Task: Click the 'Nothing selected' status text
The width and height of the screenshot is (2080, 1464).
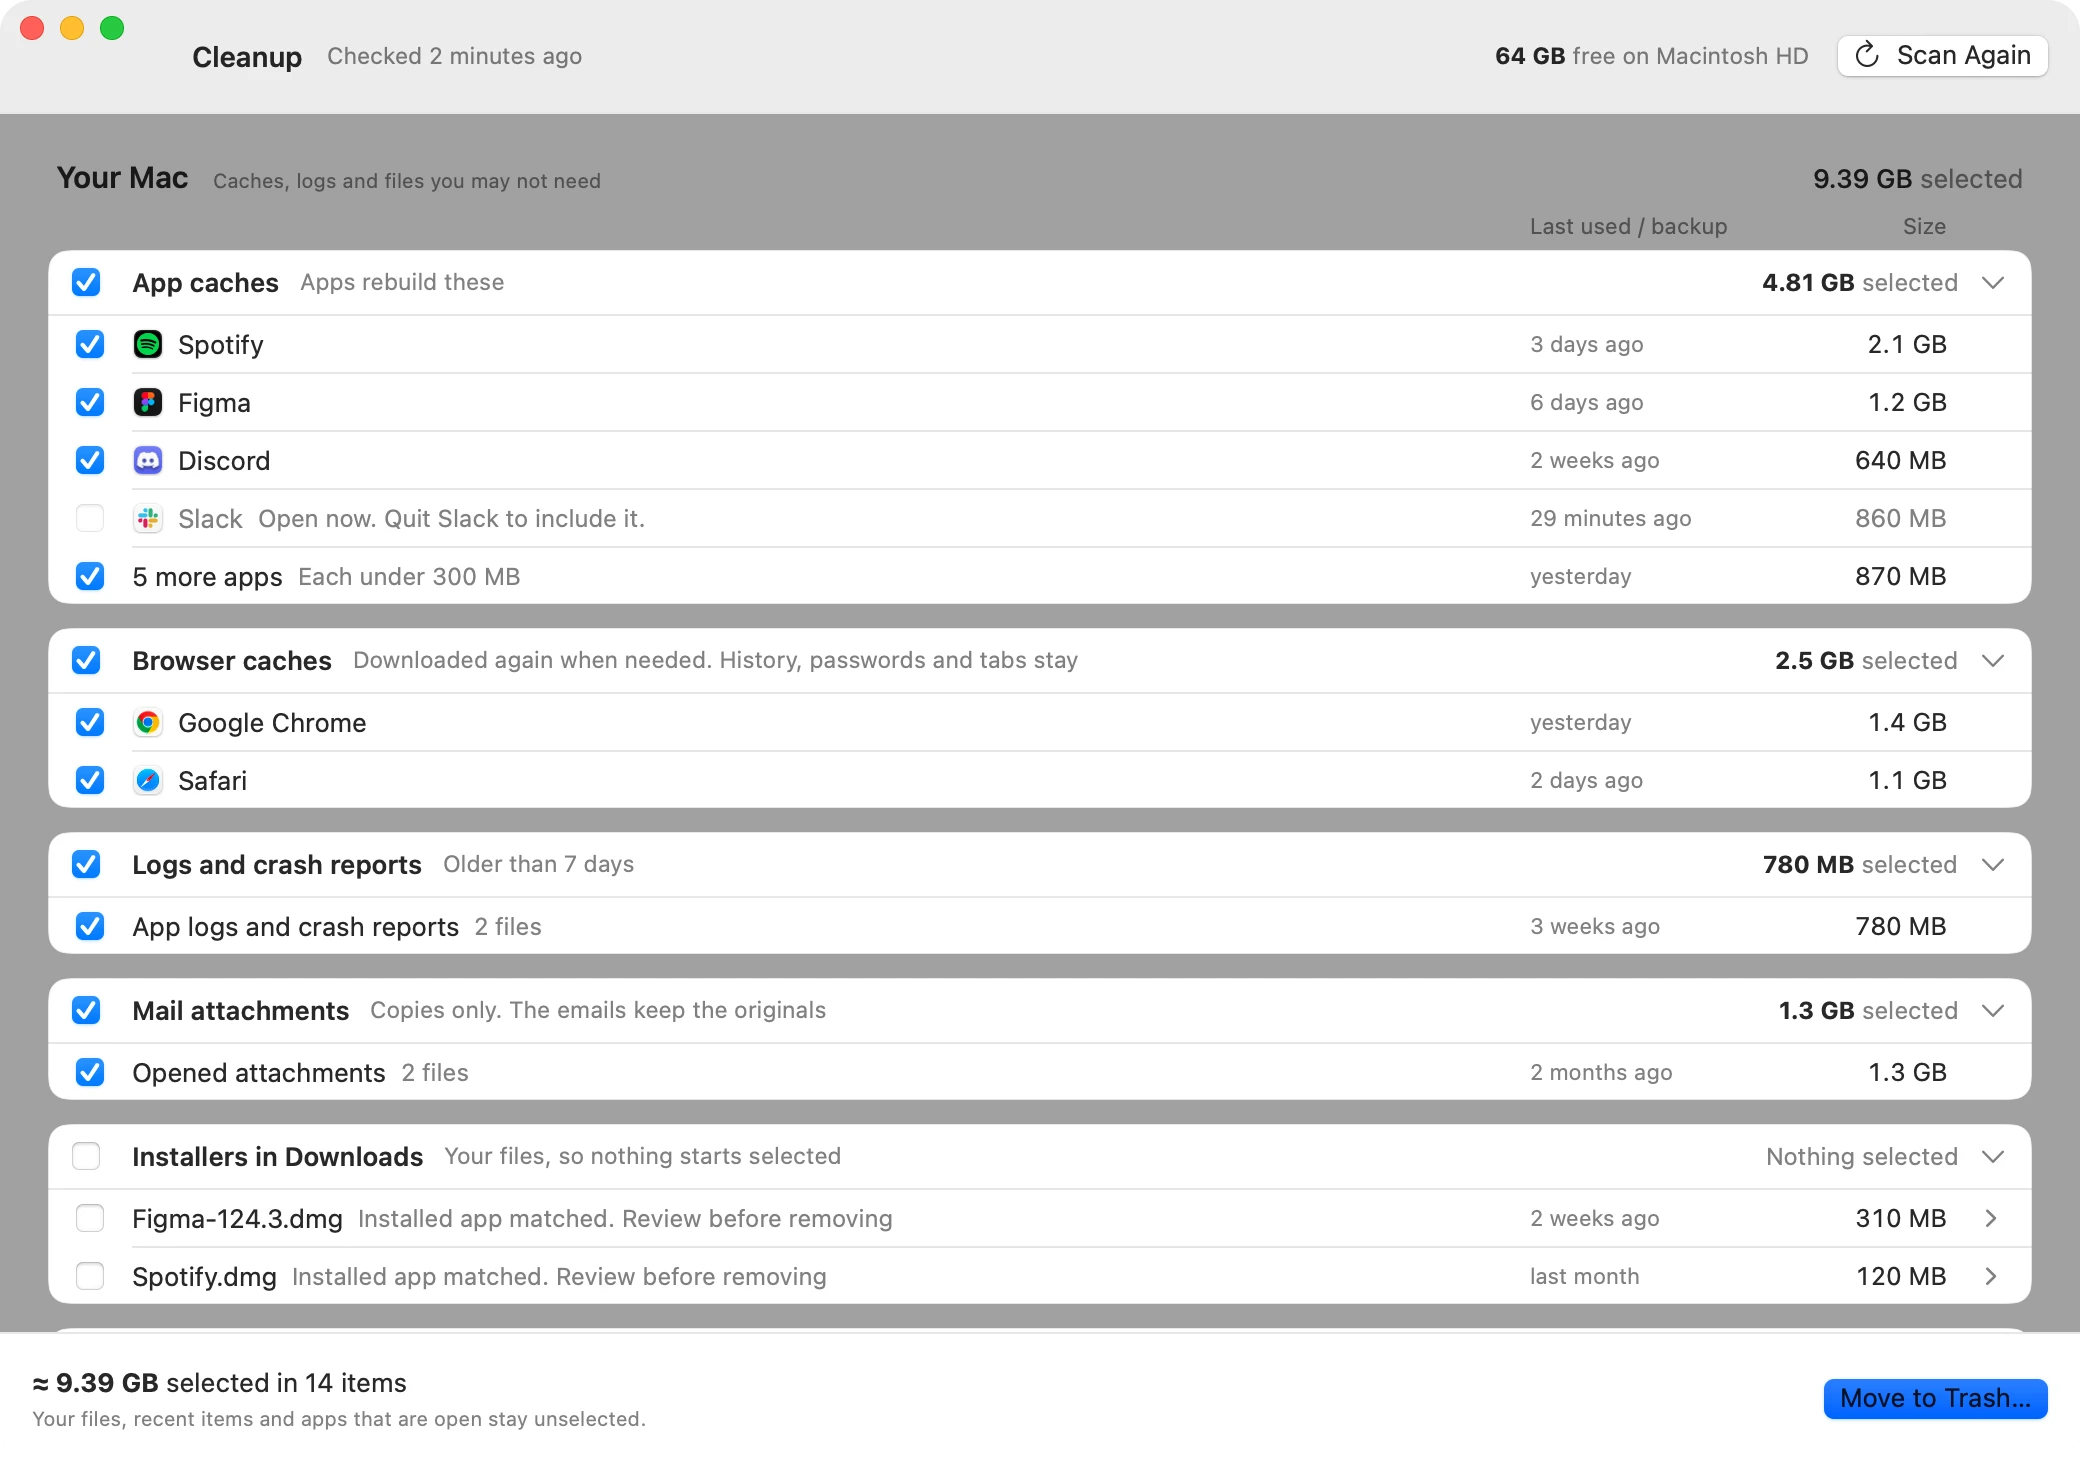Action: click(1861, 1157)
